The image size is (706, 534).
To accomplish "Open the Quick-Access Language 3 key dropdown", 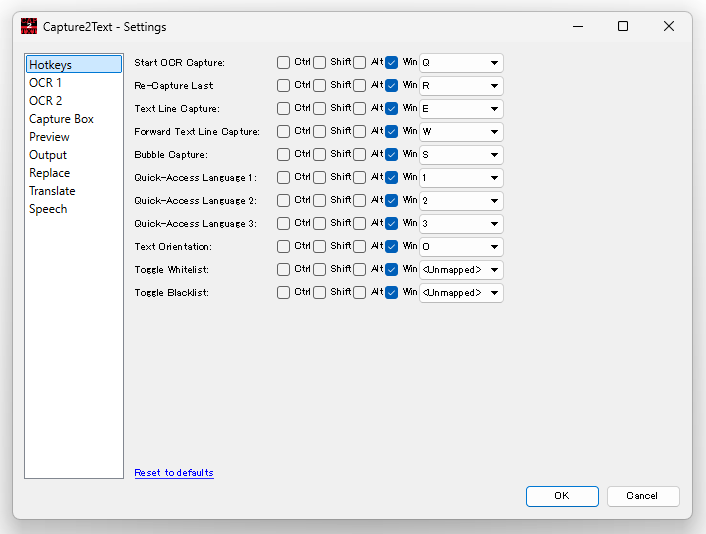I will [x=461, y=223].
